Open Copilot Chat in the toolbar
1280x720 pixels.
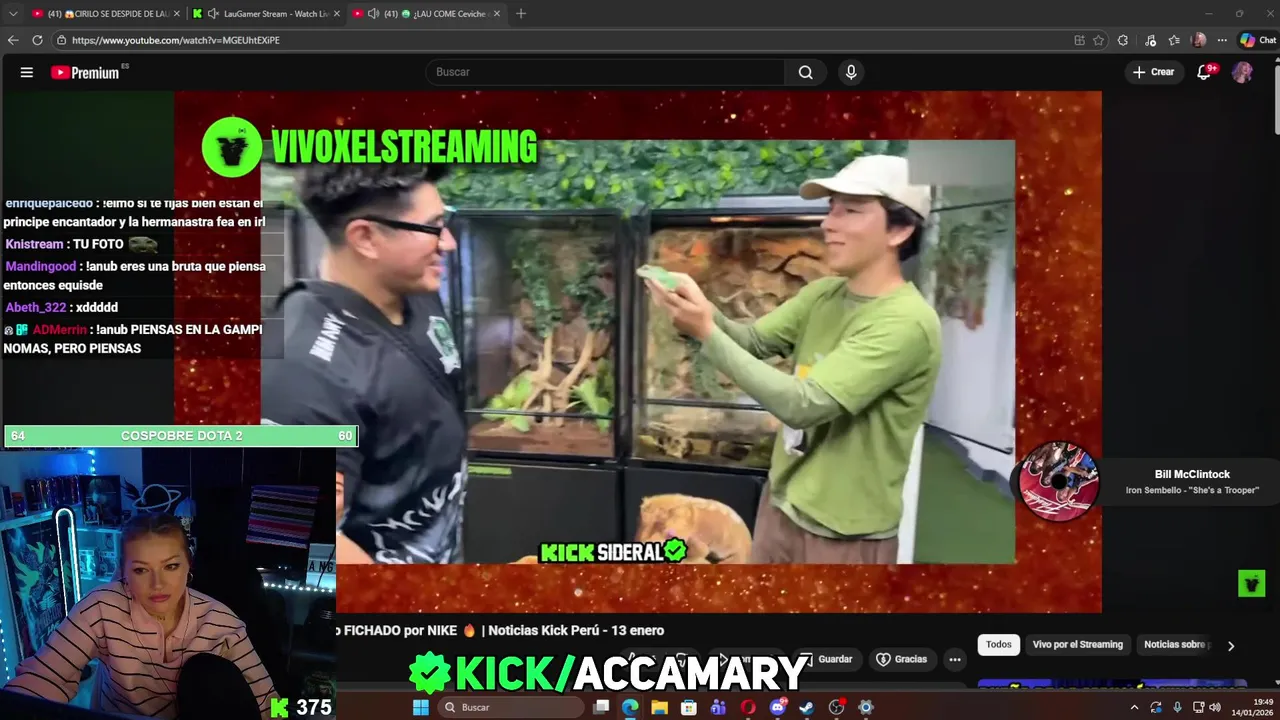click(1258, 40)
